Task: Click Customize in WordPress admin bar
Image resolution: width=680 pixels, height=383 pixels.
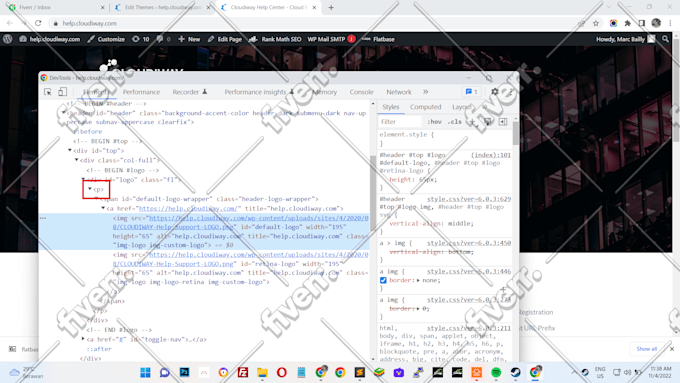Action: 106,39
